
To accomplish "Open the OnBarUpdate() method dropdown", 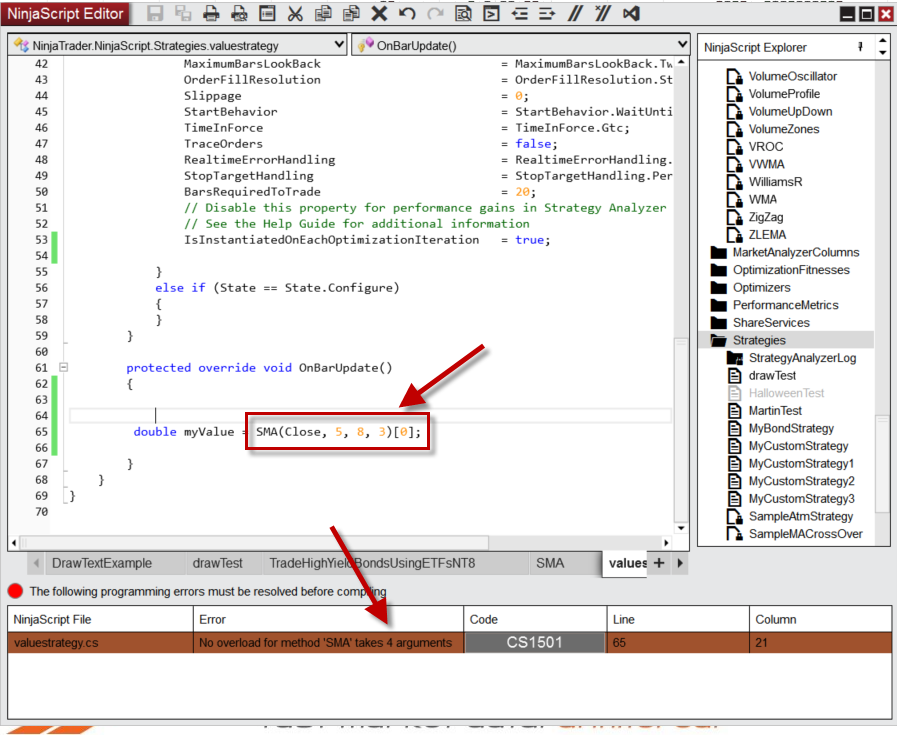I will pos(520,45).
